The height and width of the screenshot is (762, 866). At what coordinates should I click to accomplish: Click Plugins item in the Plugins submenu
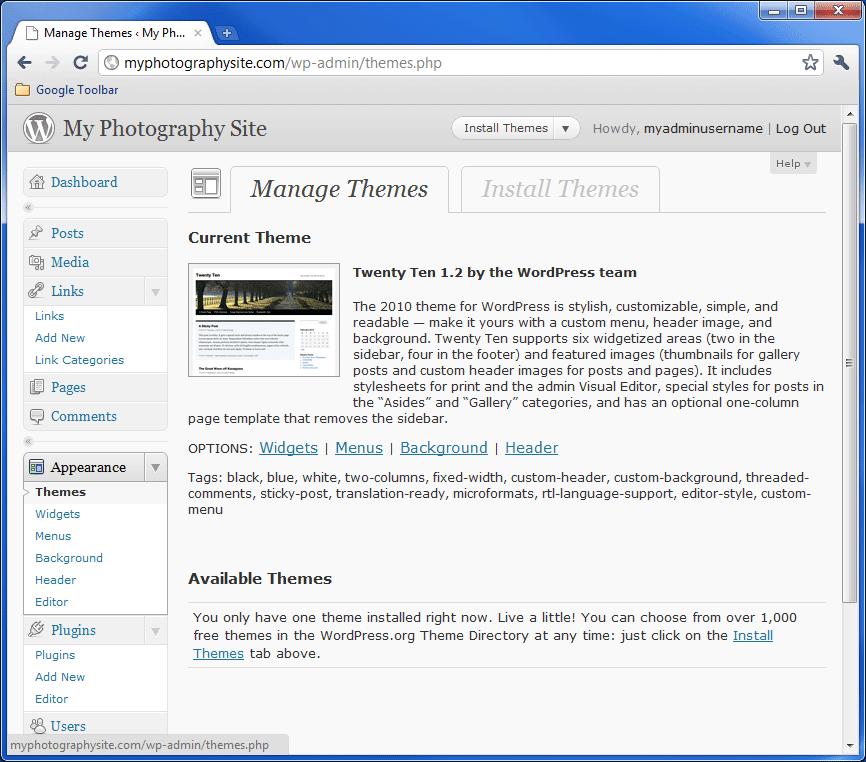click(x=55, y=655)
